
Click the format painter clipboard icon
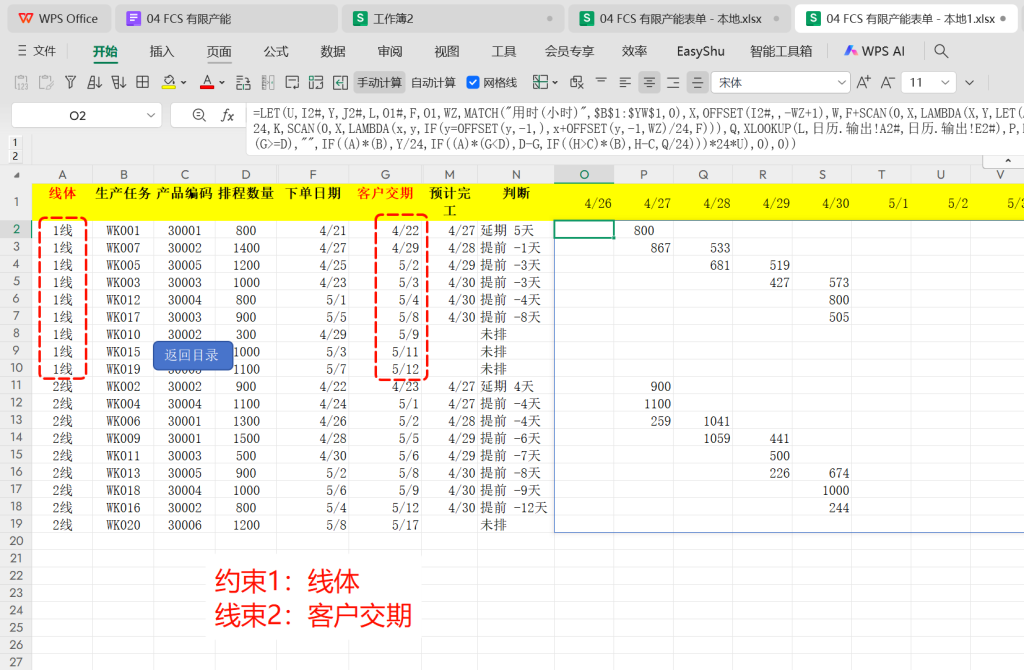click(46, 82)
